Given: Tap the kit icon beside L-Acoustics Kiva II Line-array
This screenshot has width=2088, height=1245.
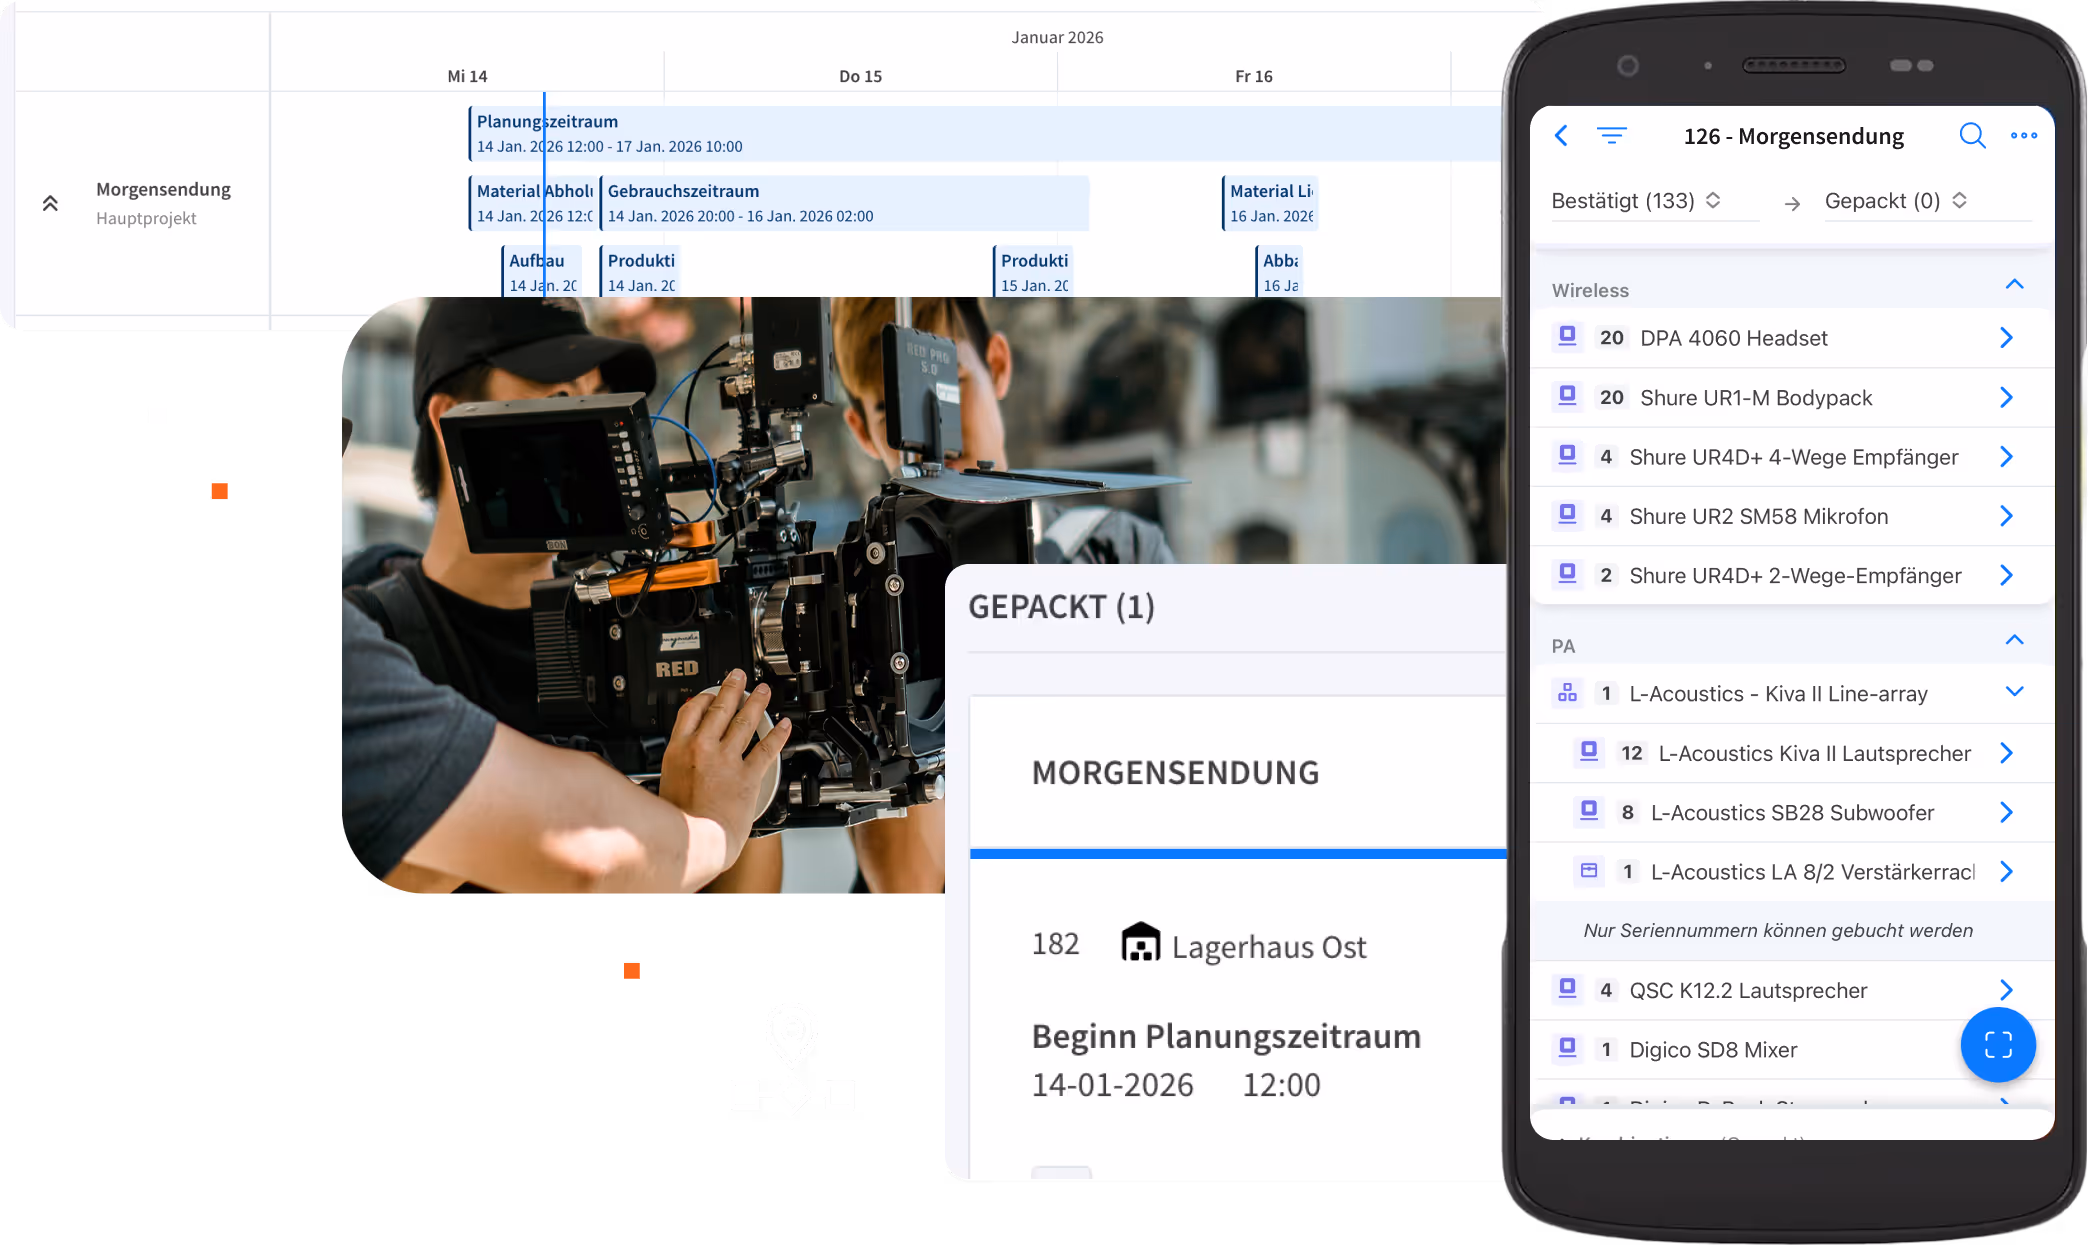Looking at the screenshot, I should [x=1567, y=693].
